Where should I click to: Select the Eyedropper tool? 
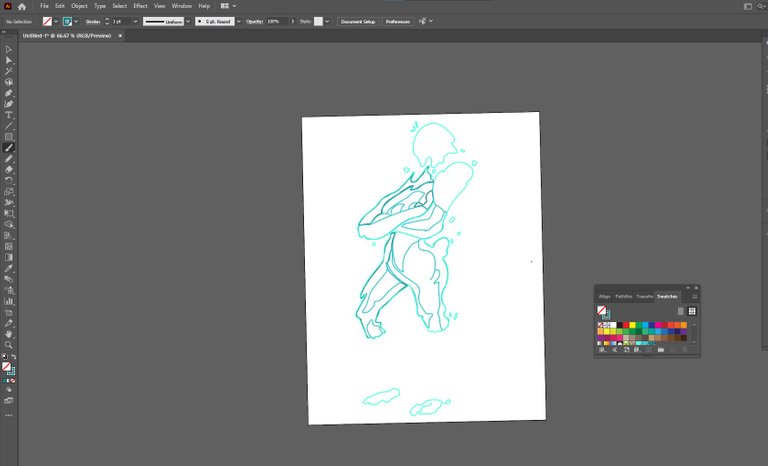[x=8, y=269]
